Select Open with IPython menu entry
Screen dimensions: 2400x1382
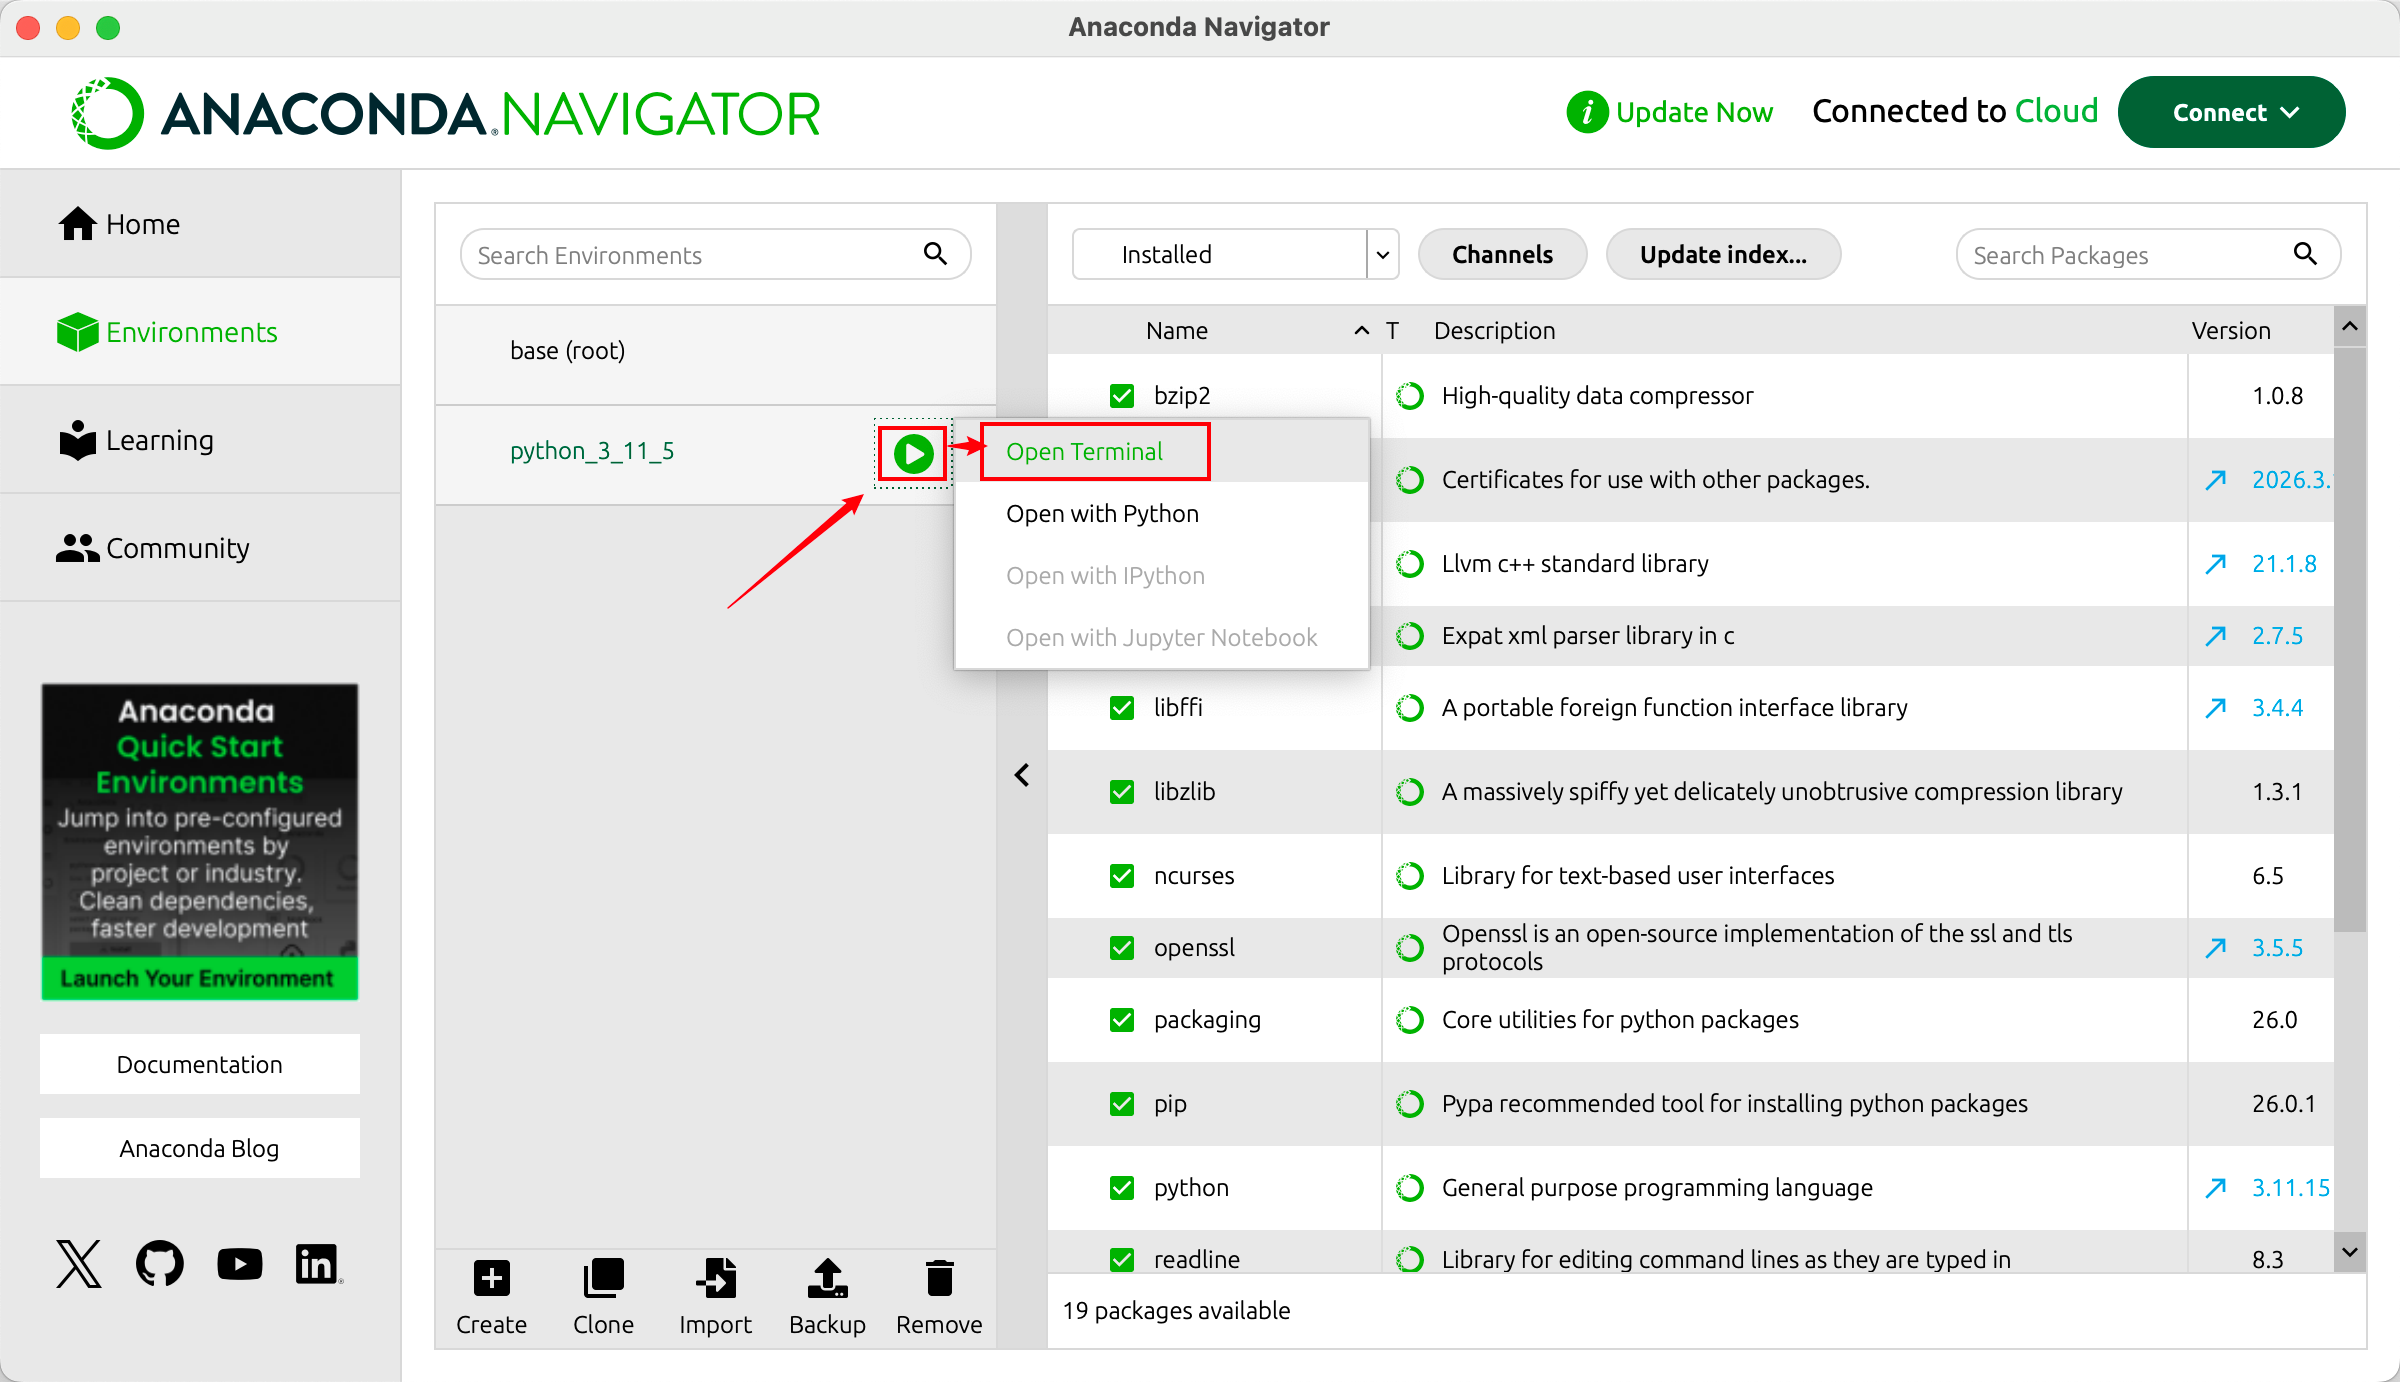[x=1162, y=576]
